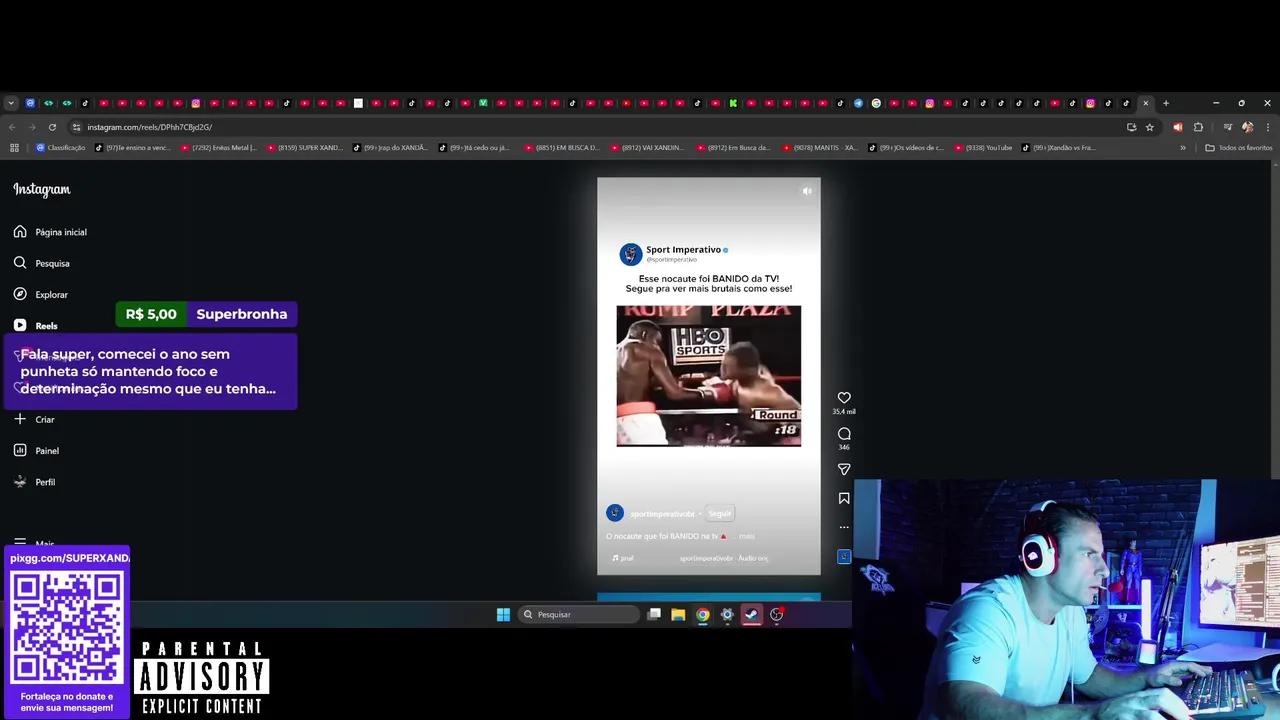Open Perfil in Instagram sidebar
The image size is (1280, 720).
tap(35, 482)
